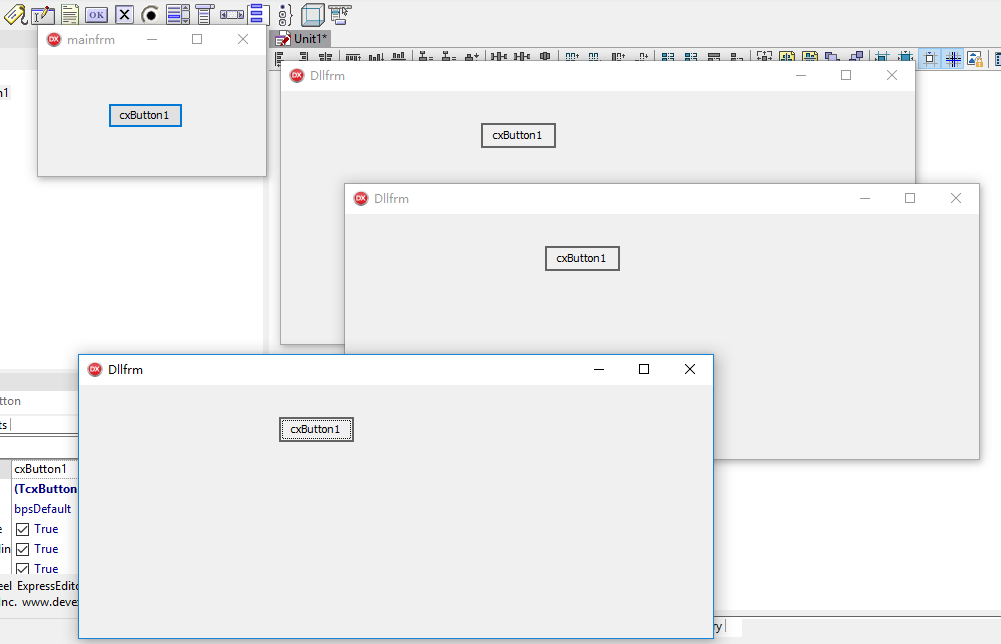Select the Panel component cube icon
Screen dimensions: 1001x644
[x=312, y=14]
